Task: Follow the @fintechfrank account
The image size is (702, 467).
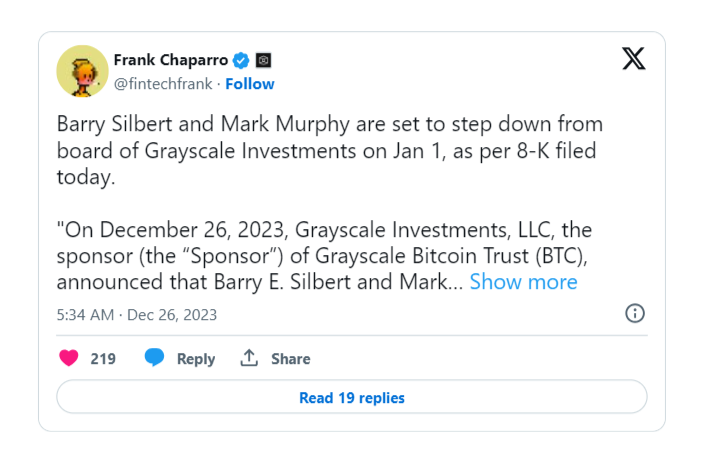Action: point(250,84)
